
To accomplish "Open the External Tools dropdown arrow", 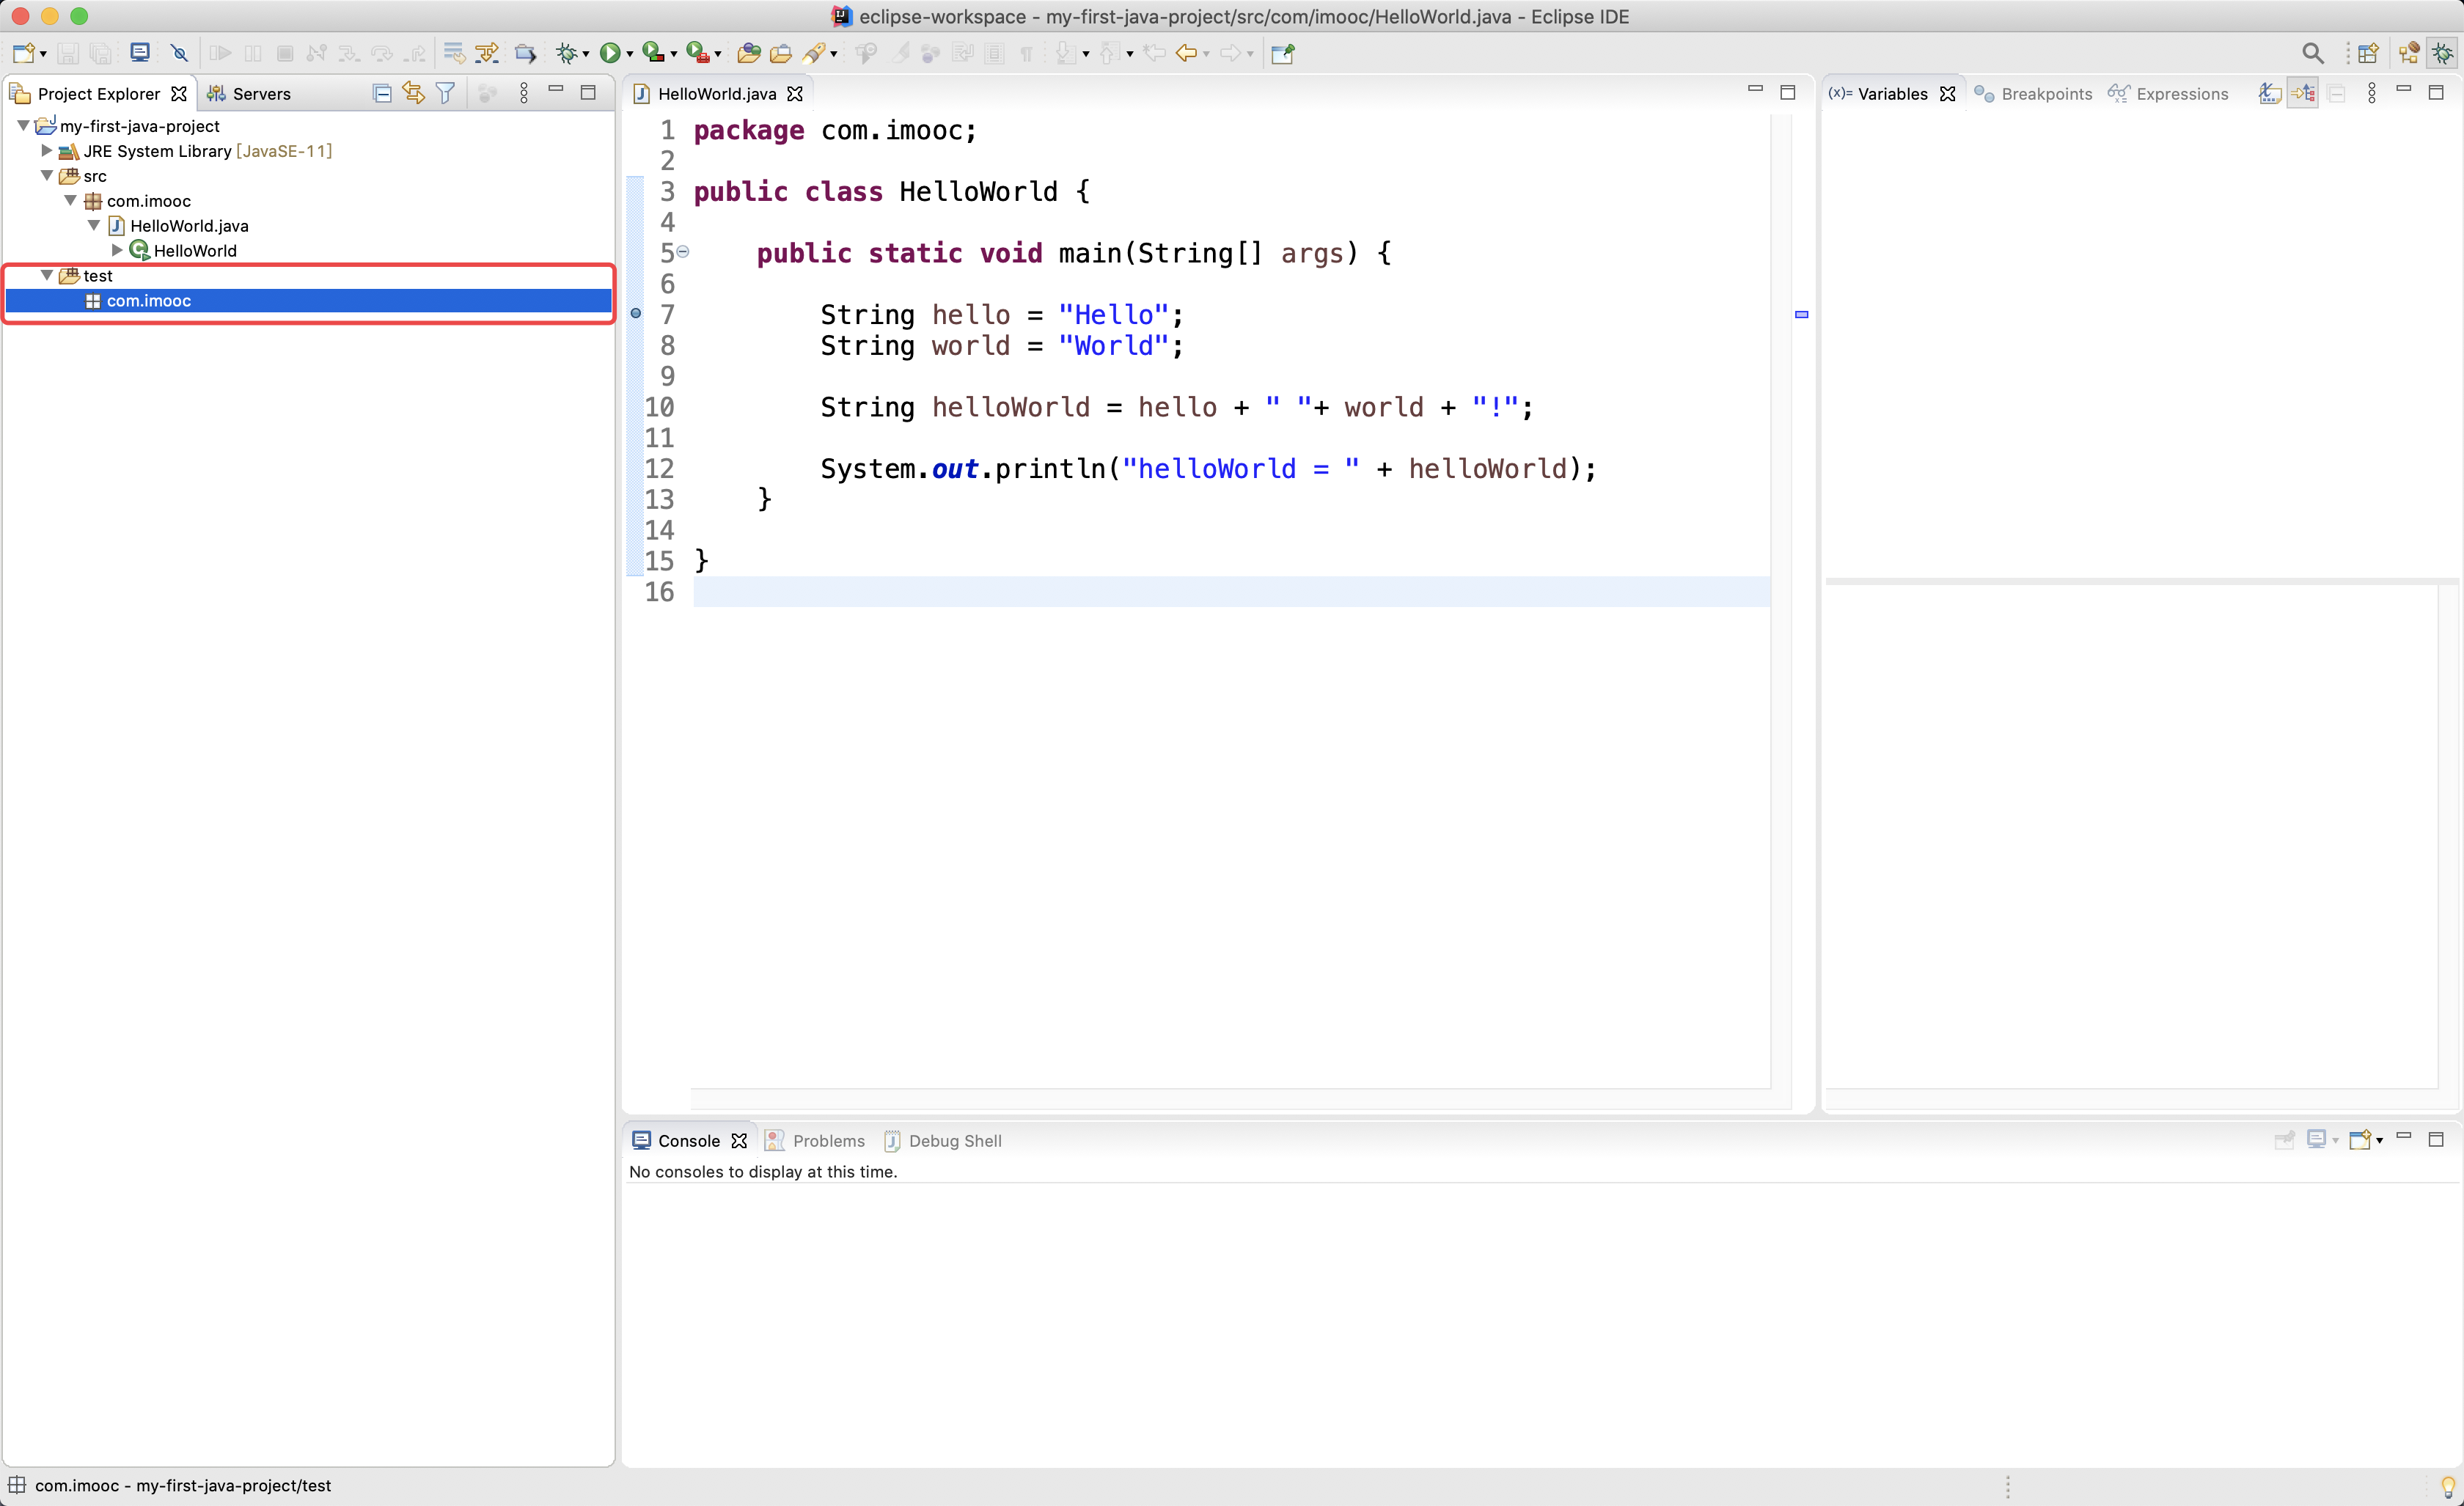I will [x=718, y=55].
